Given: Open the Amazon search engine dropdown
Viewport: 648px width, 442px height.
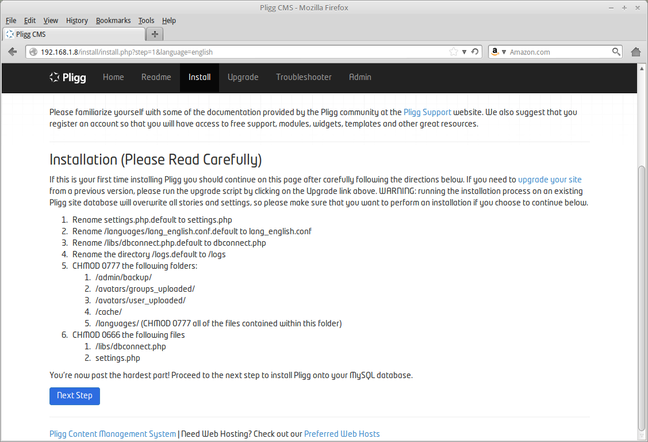Looking at the screenshot, I should (x=504, y=52).
